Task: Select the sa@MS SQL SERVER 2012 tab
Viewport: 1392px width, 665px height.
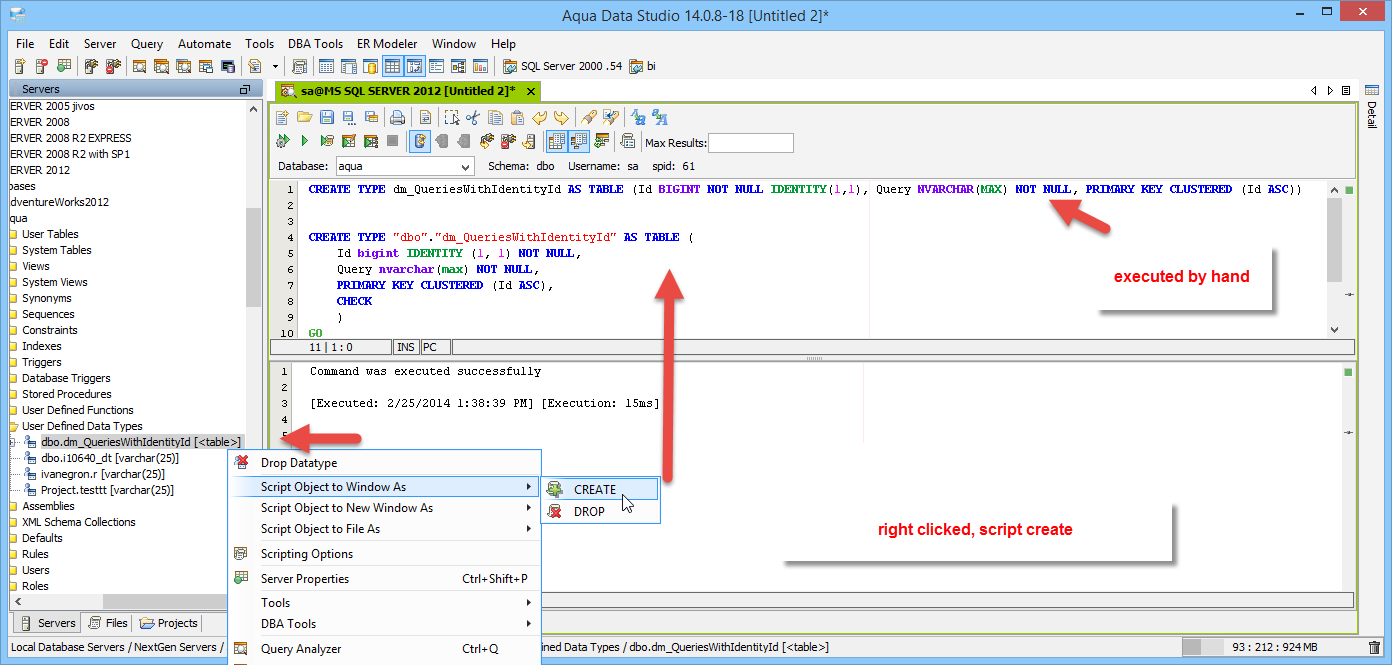Action: [408, 91]
